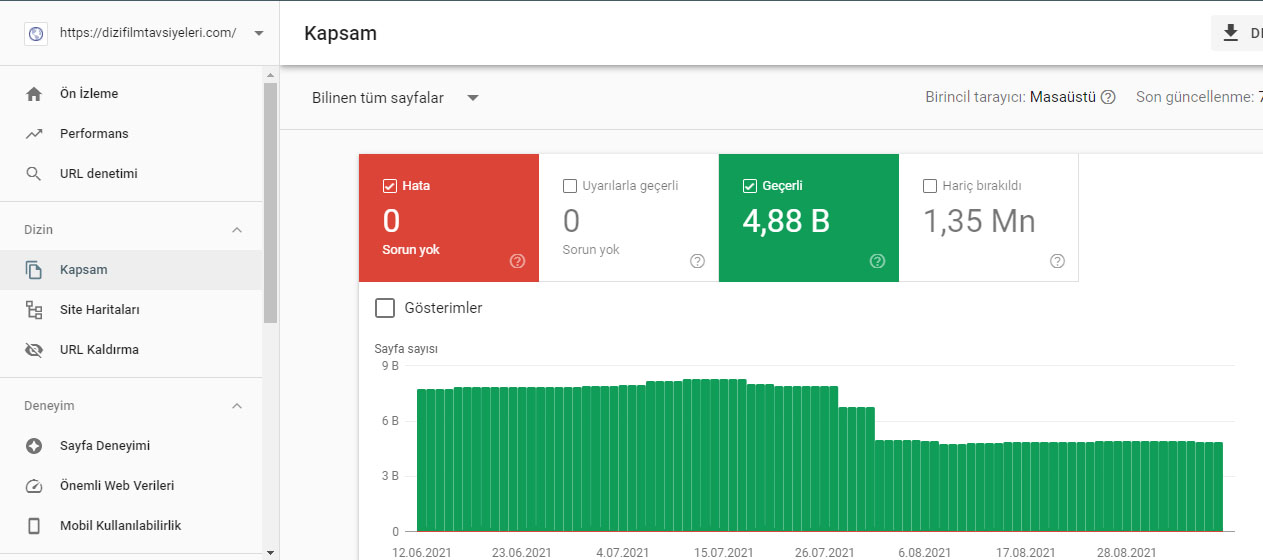This screenshot has width=1263, height=560.
Task: Click the Performans trend icon
Action: point(34,134)
